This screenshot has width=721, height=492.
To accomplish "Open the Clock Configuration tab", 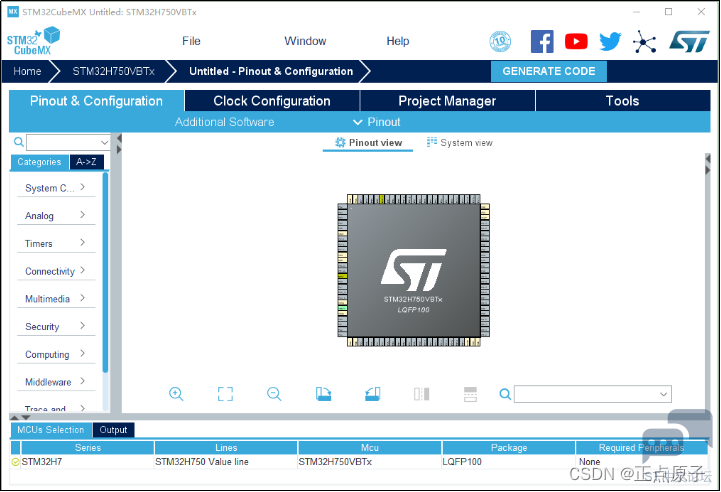I will click(x=272, y=101).
